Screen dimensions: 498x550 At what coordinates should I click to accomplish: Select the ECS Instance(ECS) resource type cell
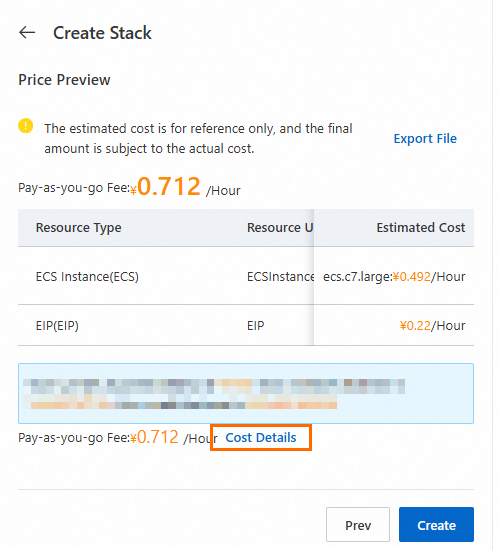[87, 277]
